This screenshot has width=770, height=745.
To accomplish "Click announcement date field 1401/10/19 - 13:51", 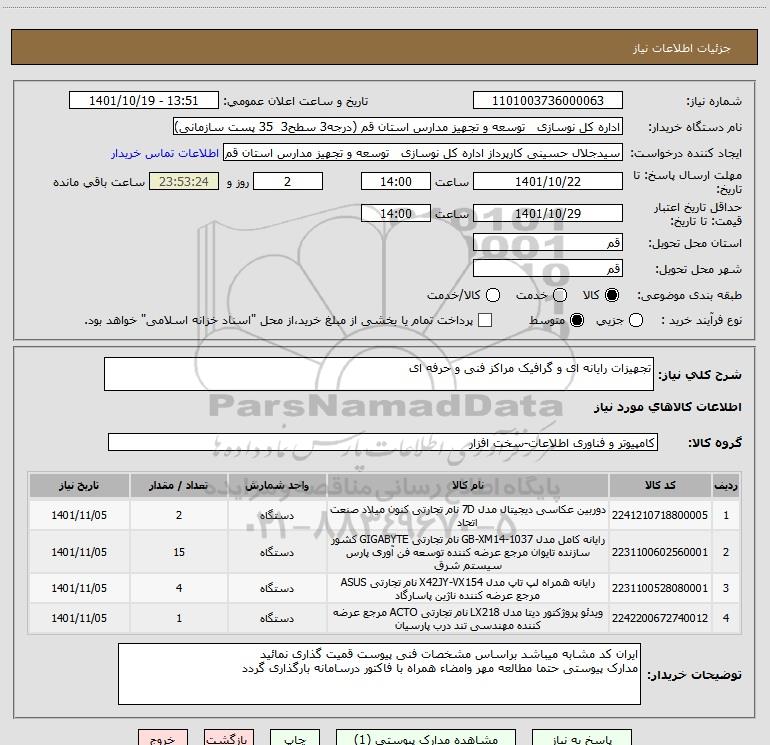I will point(143,101).
